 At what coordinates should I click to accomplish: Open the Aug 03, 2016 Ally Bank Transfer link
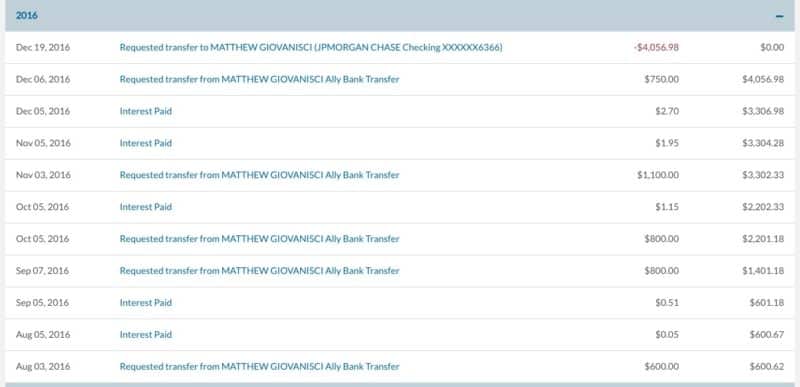259,367
